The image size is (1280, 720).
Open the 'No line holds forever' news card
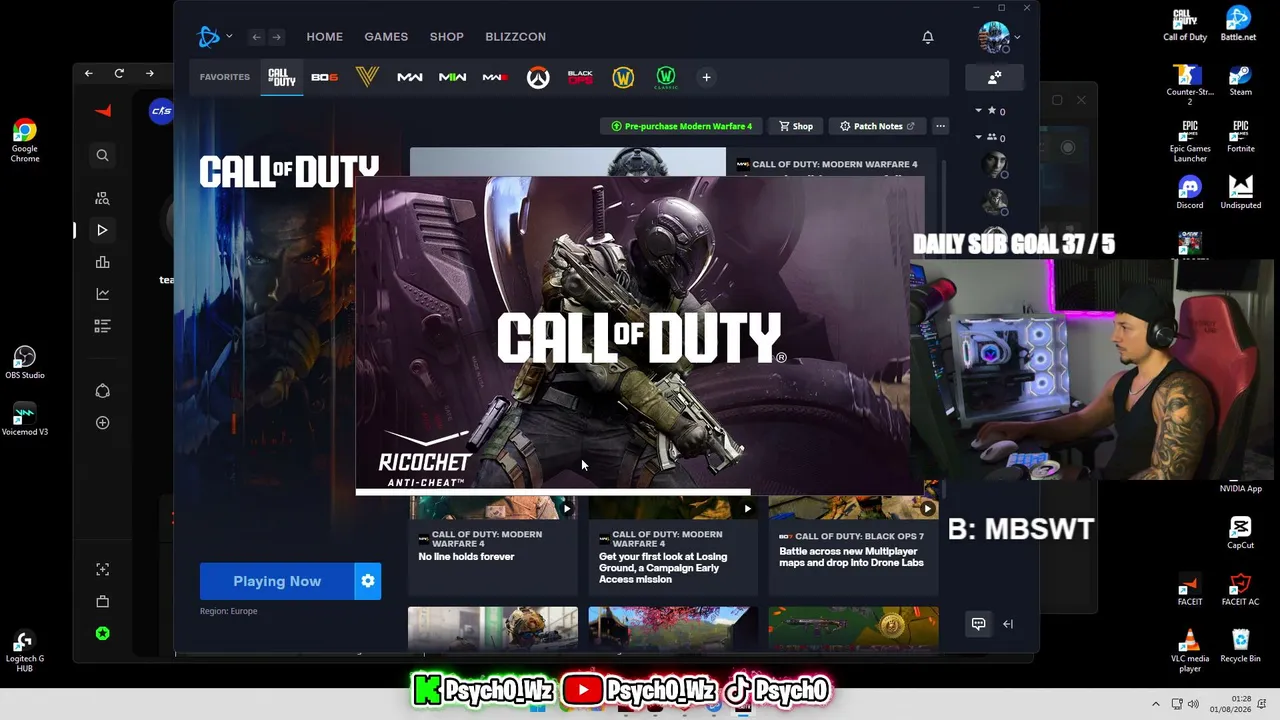[x=493, y=546]
